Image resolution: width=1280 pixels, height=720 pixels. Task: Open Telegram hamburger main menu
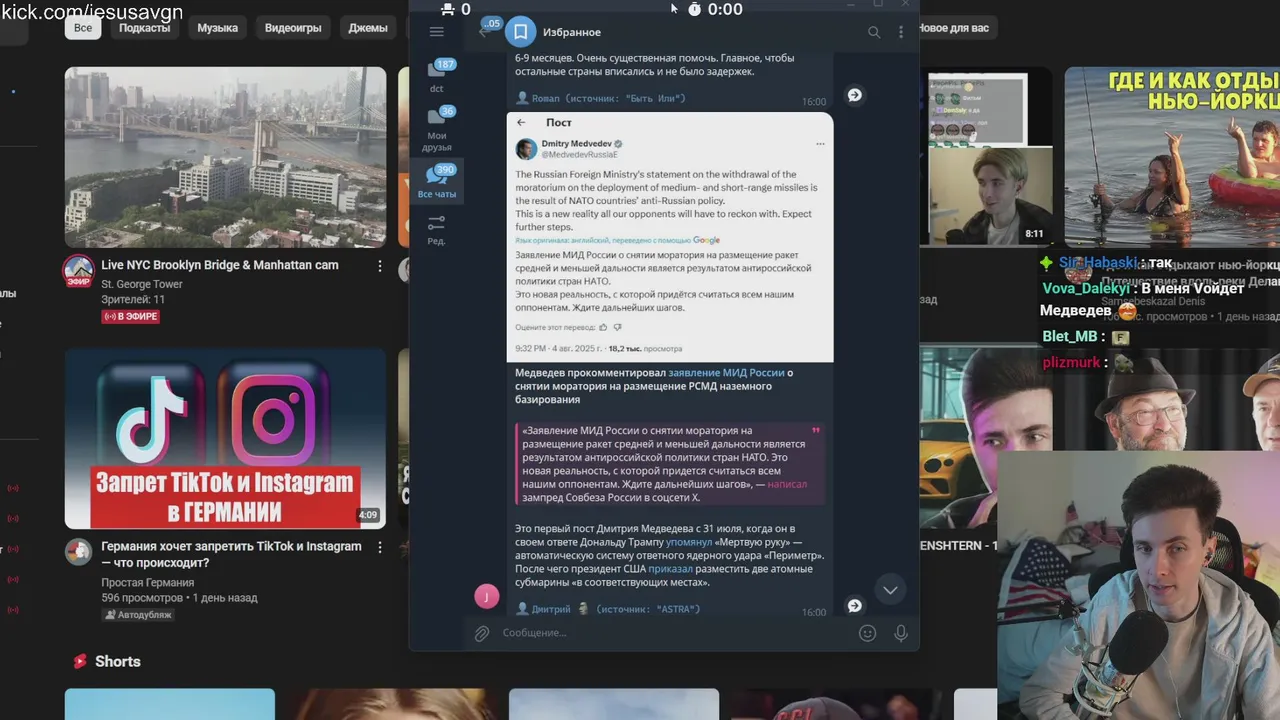click(x=436, y=32)
